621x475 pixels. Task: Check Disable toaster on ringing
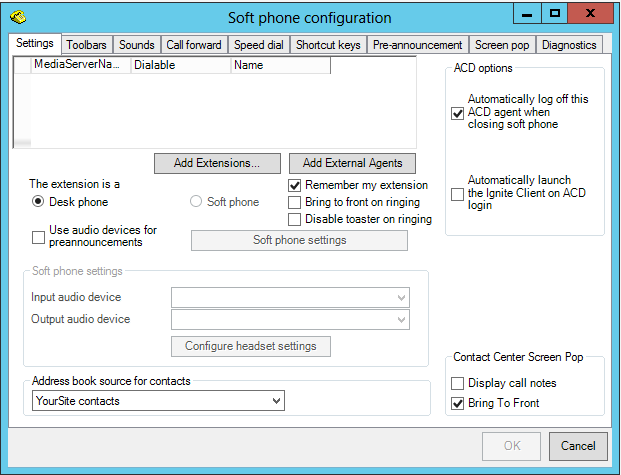(x=295, y=219)
